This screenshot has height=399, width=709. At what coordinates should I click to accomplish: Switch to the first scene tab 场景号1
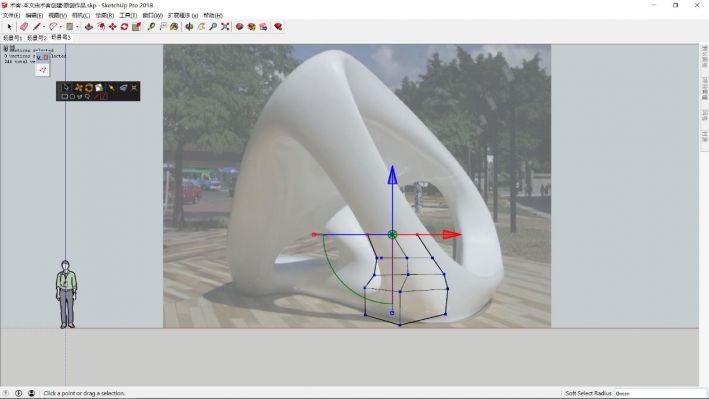pos(12,38)
